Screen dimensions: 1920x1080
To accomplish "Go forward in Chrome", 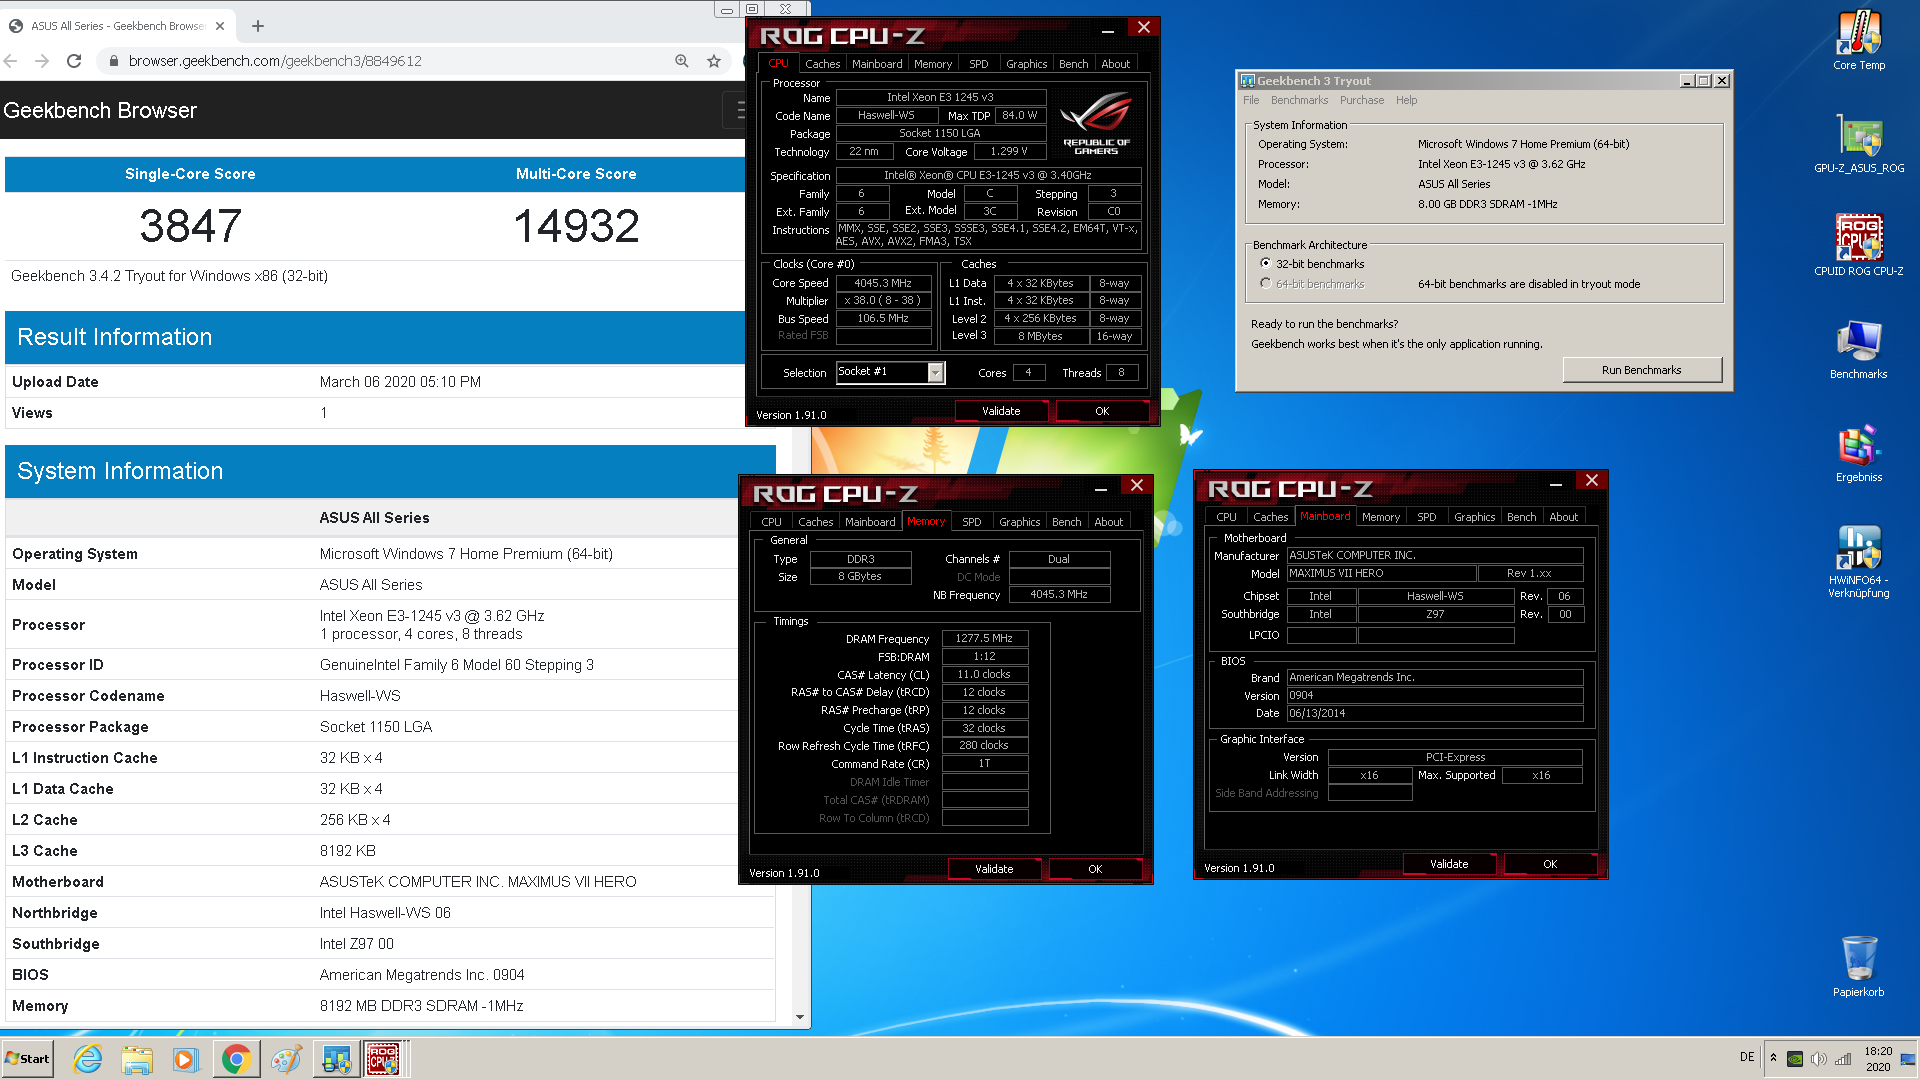I will [42, 61].
